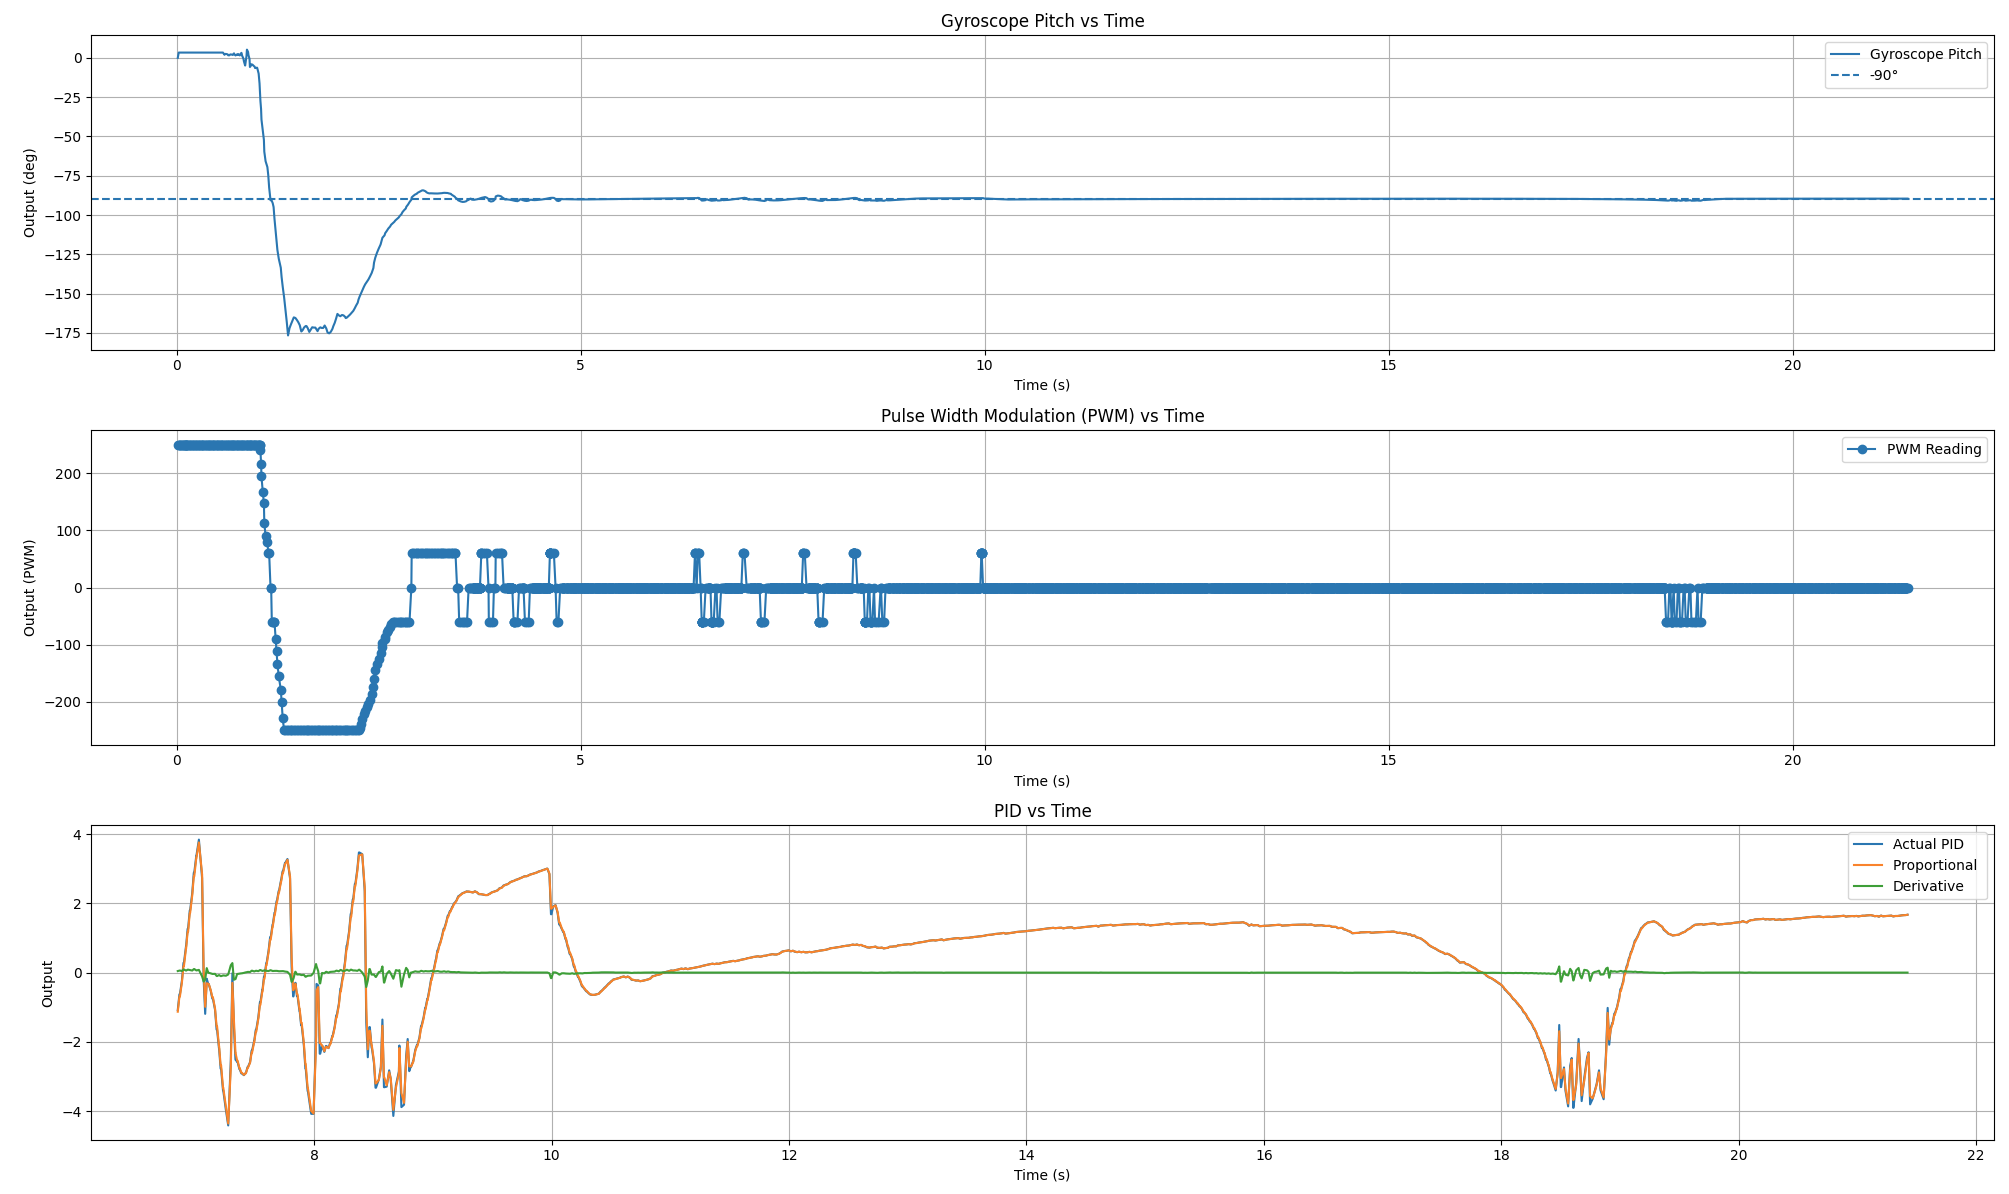Screen dimensions: 2009x1194
Task: Click the 'Pulse Width Modulation (PWM) vs Time' title
Action: (x=1042, y=416)
